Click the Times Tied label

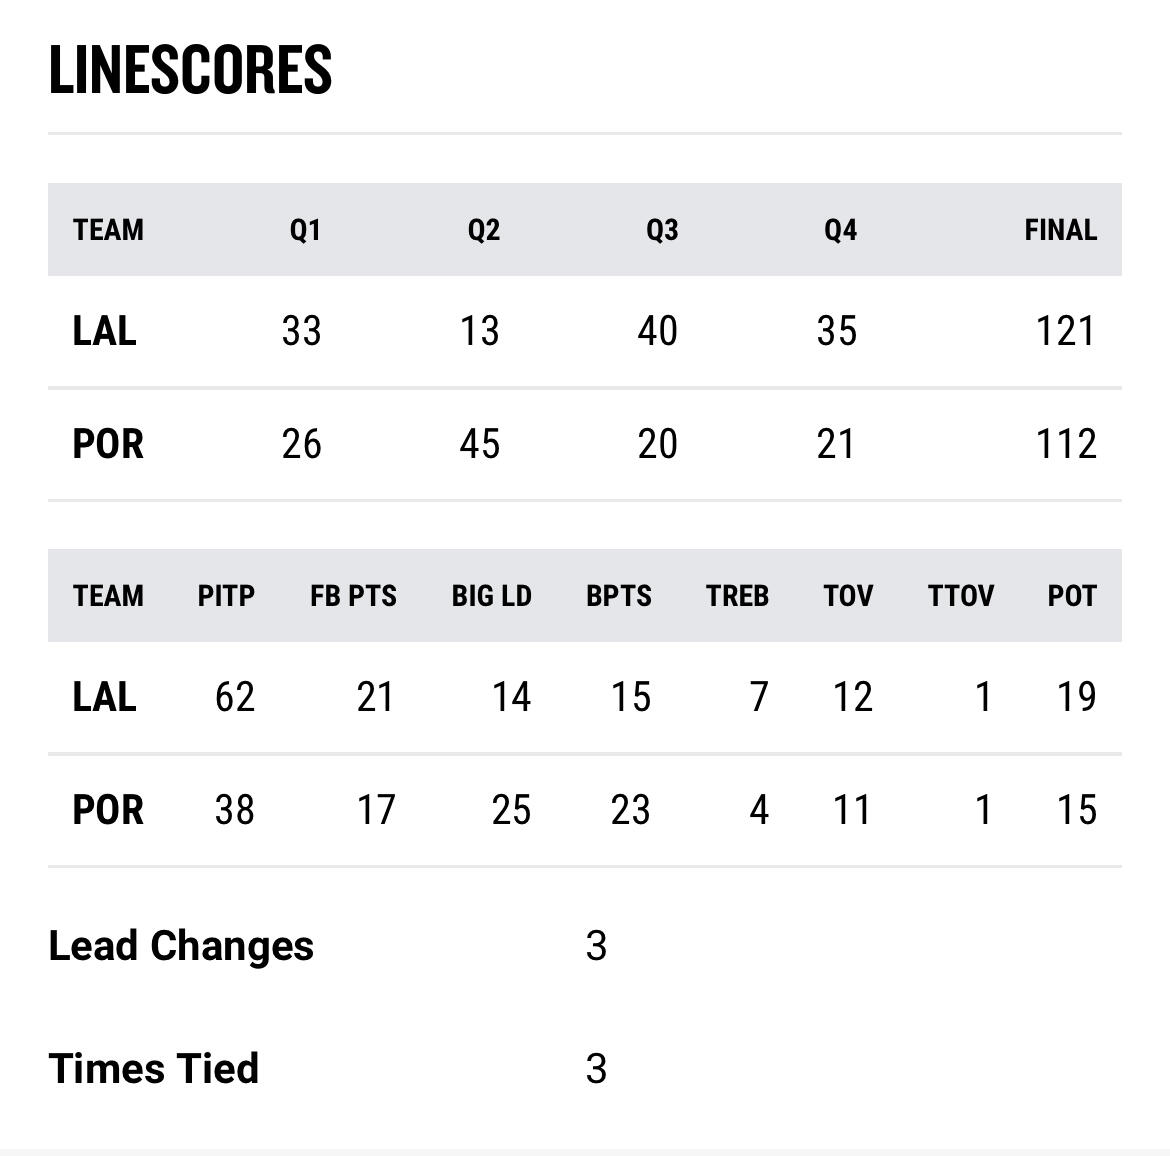(154, 1069)
